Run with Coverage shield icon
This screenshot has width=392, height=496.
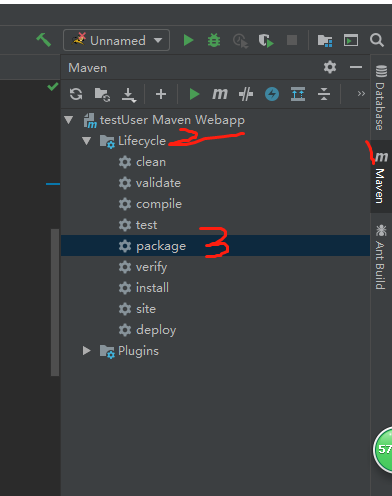pos(266,41)
